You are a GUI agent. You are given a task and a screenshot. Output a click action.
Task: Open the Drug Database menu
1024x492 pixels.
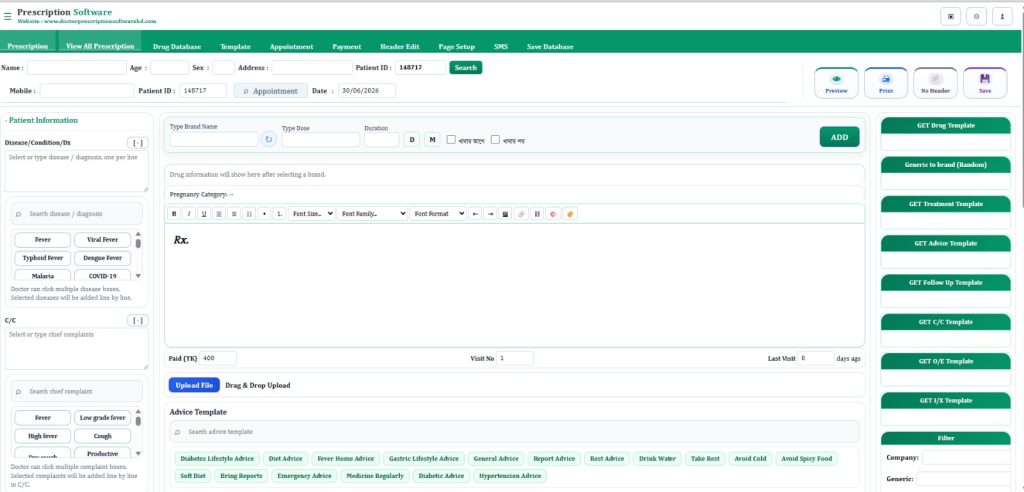point(177,47)
